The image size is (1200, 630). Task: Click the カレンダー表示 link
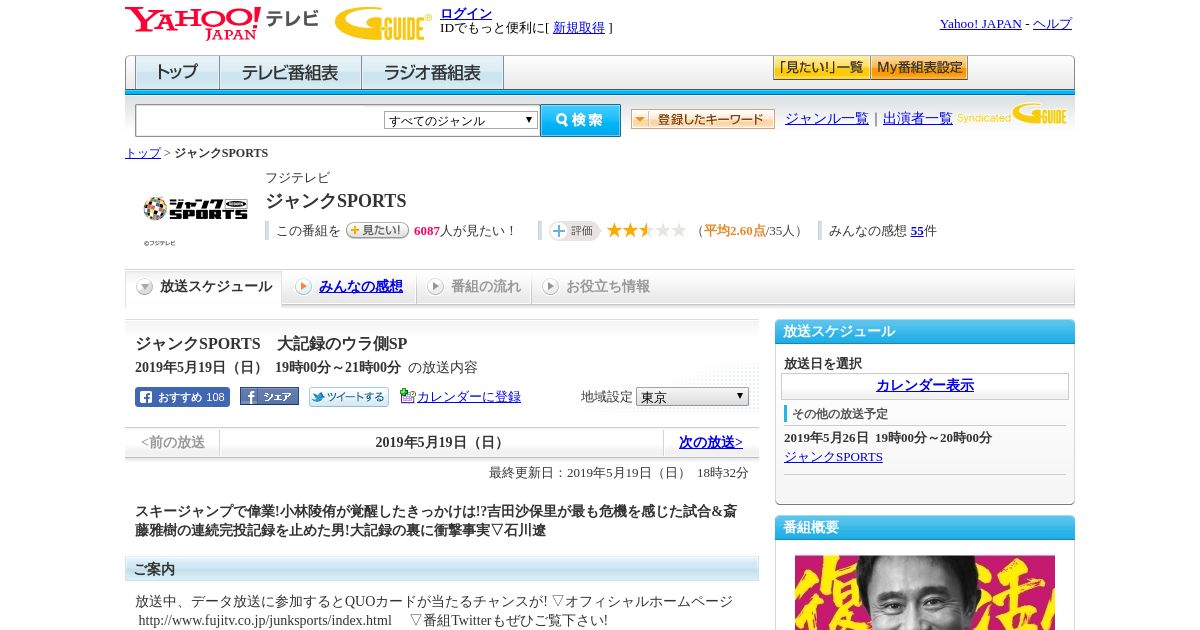925,385
